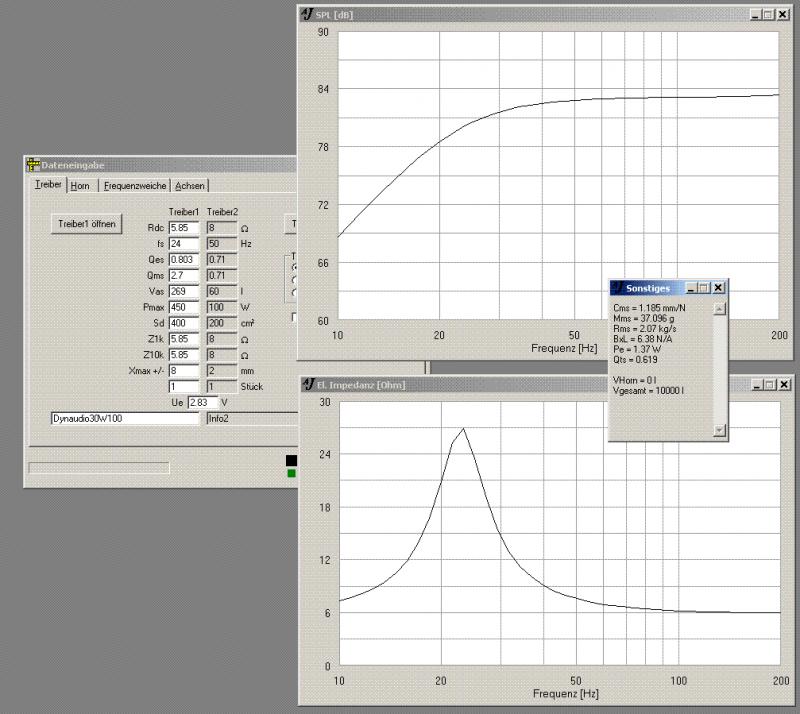The width and height of the screenshot is (800, 714).
Task: Focus the Treiber1 Rdc input field
Action: [x=184, y=228]
